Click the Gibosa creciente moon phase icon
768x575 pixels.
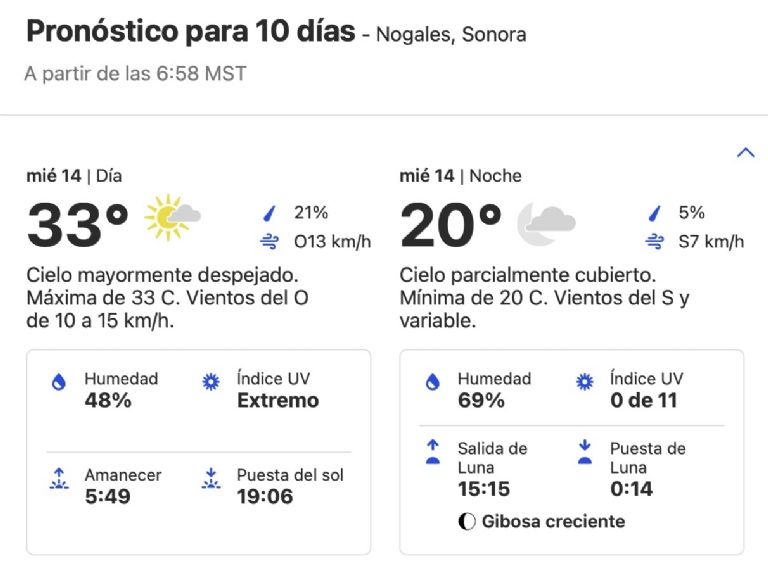pos(466,522)
